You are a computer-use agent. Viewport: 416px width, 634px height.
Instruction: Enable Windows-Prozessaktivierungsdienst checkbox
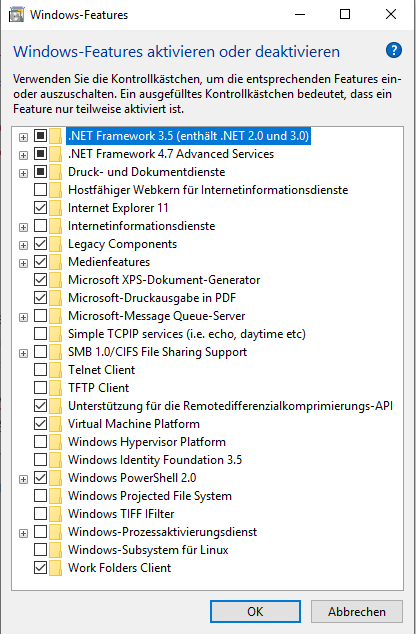[x=40, y=532]
